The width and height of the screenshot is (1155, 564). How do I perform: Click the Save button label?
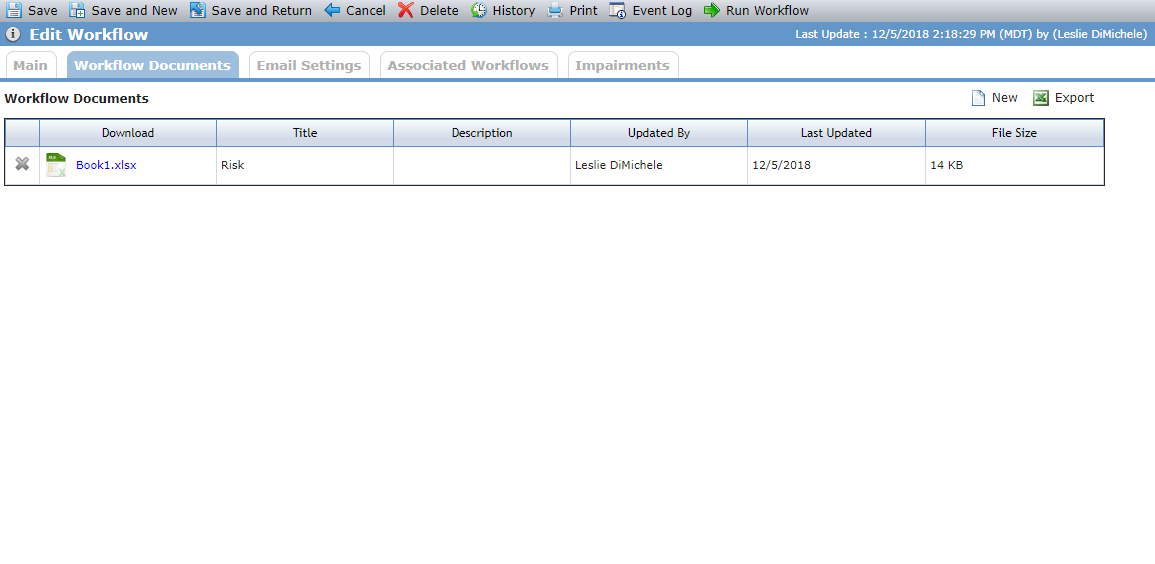pyautogui.click(x=43, y=10)
